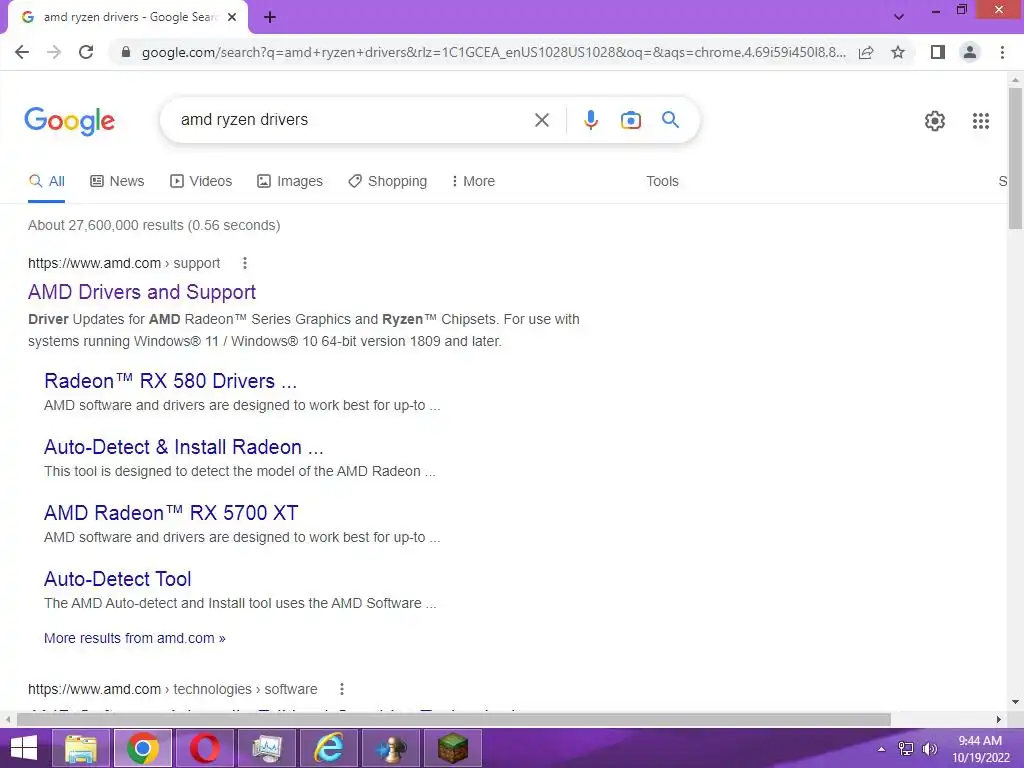This screenshot has width=1024, height=768.
Task: Open the search Tools option
Action: click(x=662, y=182)
